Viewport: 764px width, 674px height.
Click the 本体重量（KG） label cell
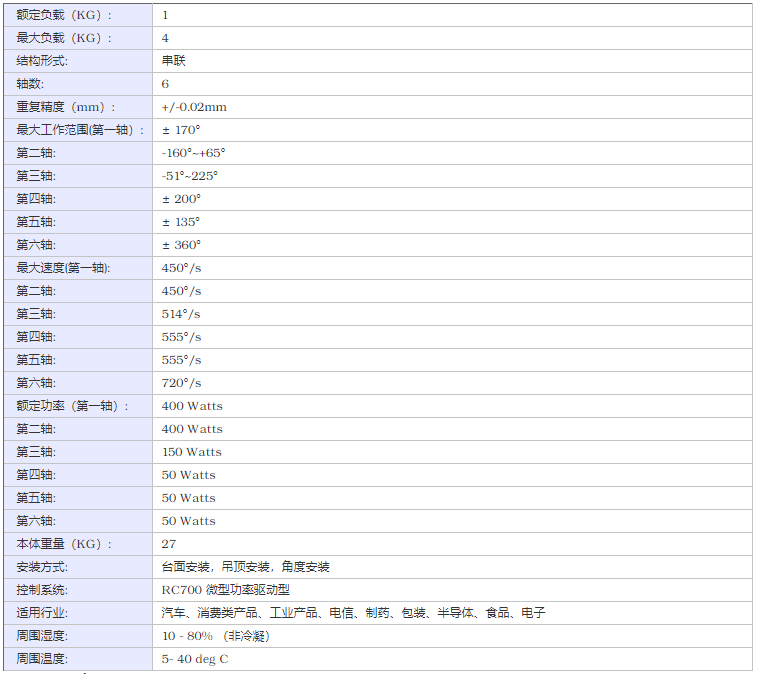[x=65, y=544]
